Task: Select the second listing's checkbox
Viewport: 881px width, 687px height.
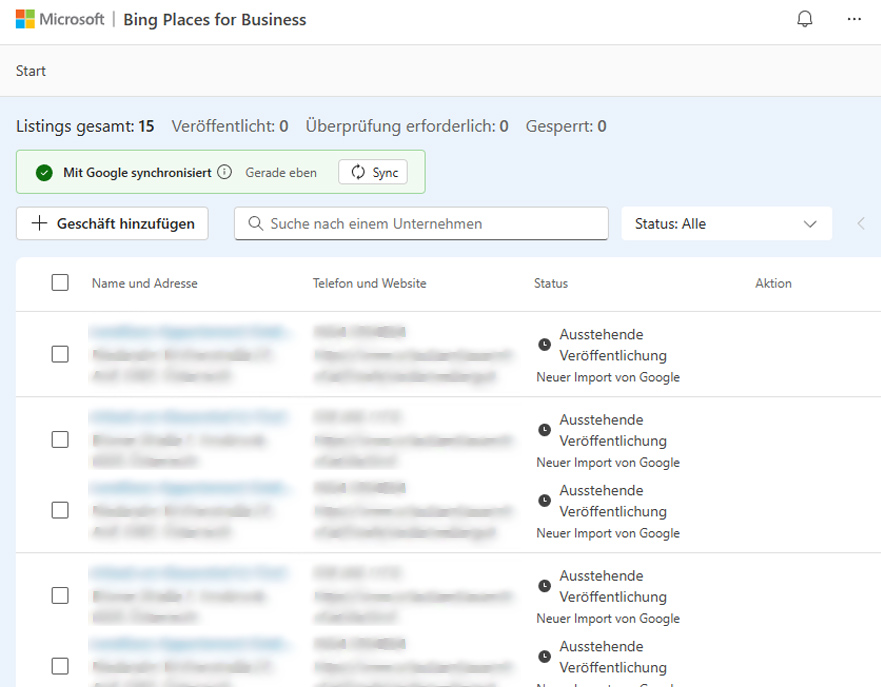Action: point(60,439)
